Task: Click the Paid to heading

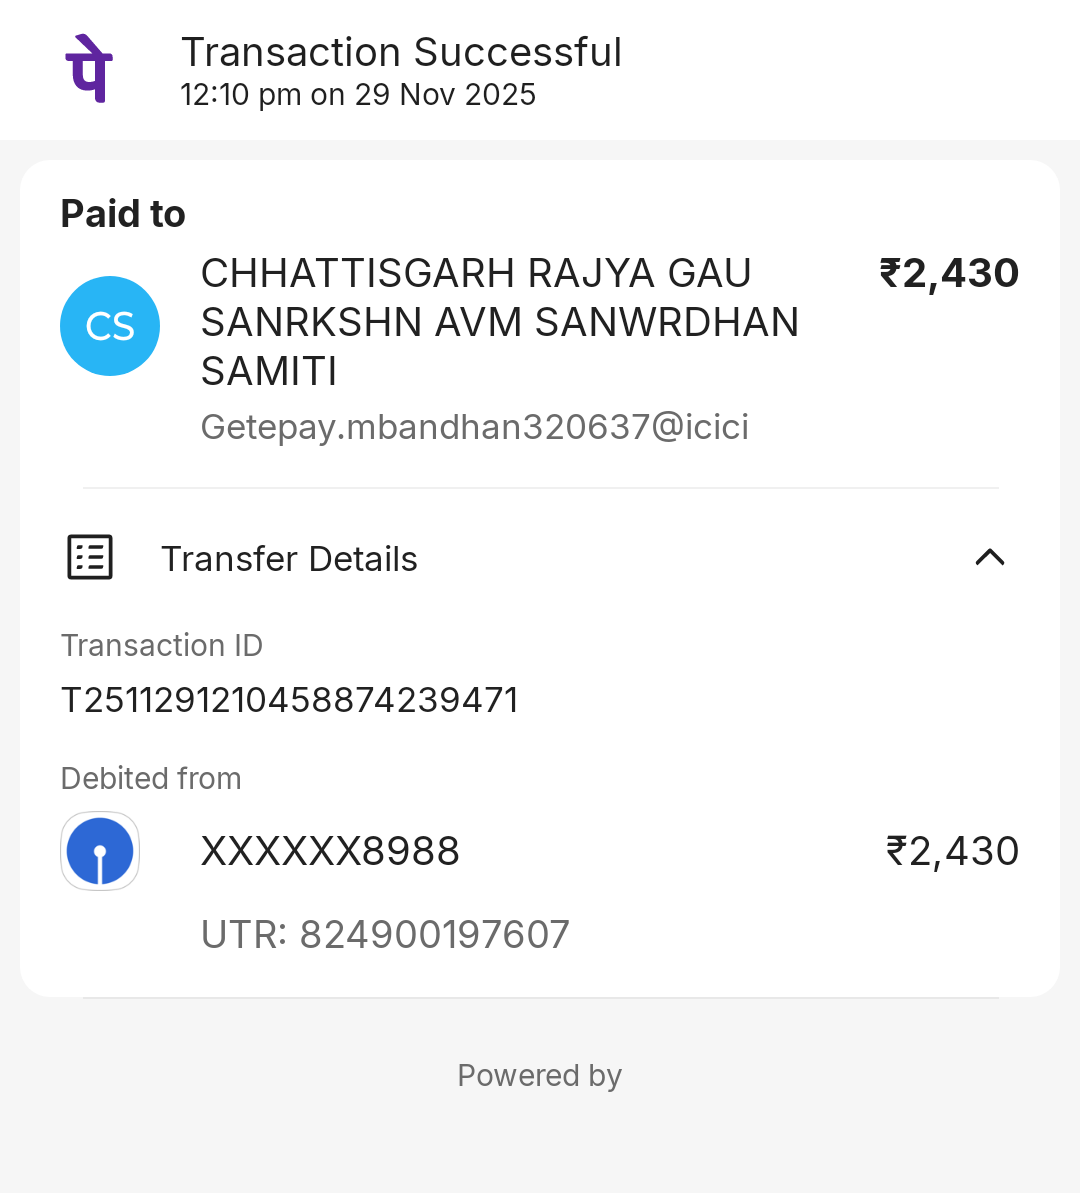Action: coord(123,214)
